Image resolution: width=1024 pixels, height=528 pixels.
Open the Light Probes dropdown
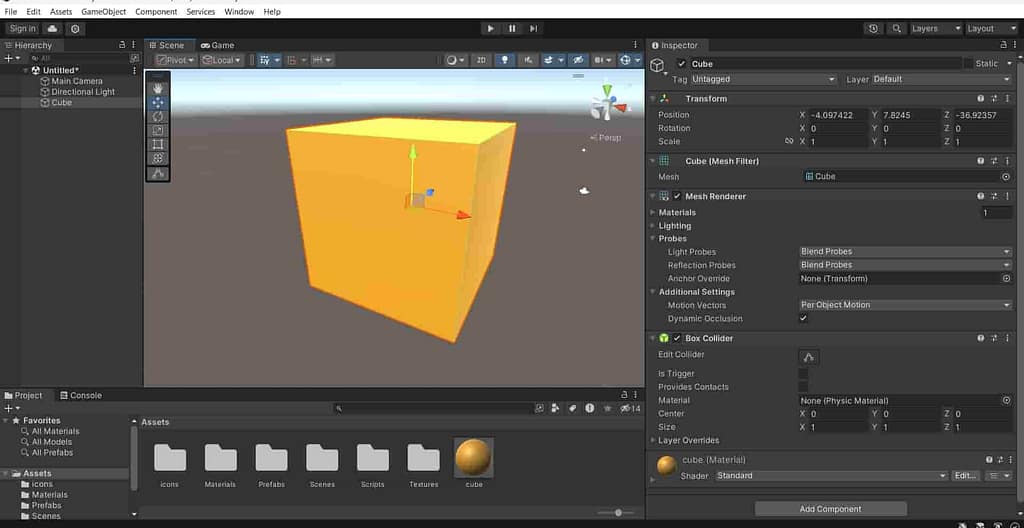(x=905, y=252)
